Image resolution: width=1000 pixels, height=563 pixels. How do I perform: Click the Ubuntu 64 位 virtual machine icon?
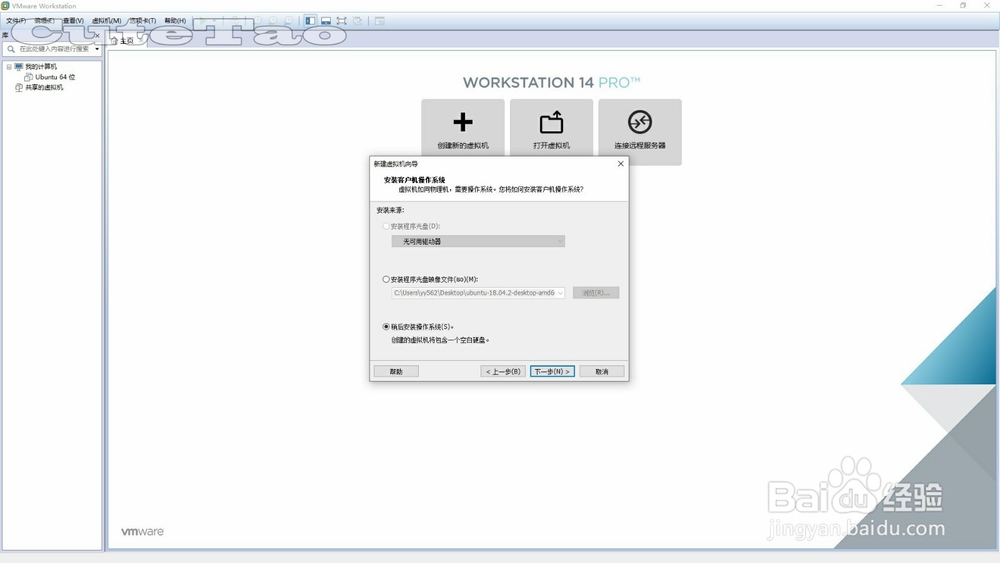(x=28, y=77)
